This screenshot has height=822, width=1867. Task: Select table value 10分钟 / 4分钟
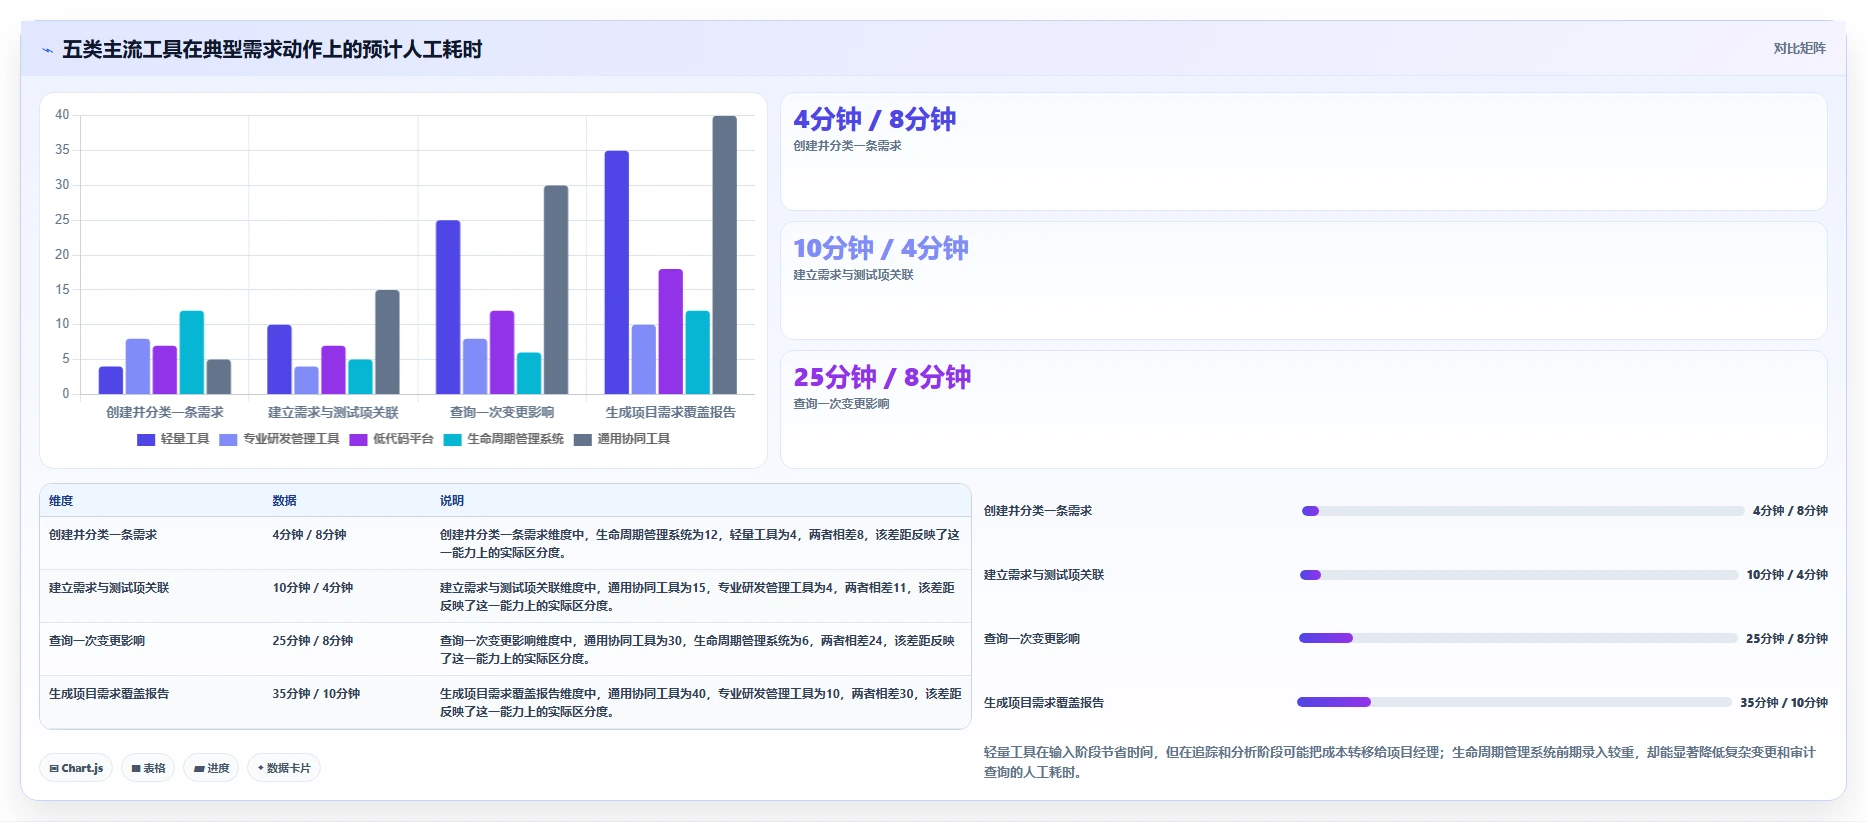pos(312,588)
